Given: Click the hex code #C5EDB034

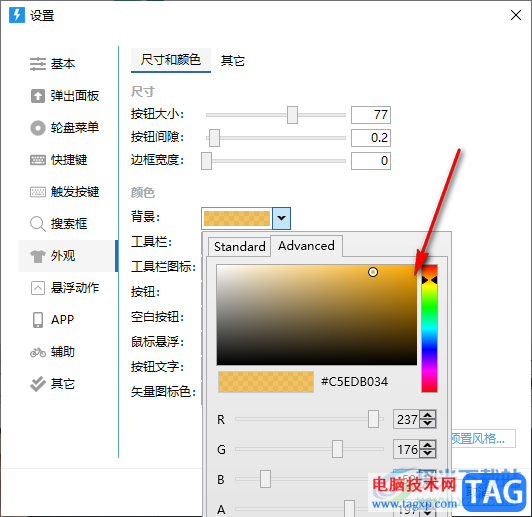Looking at the screenshot, I should pyautogui.click(x=354, y=382).
